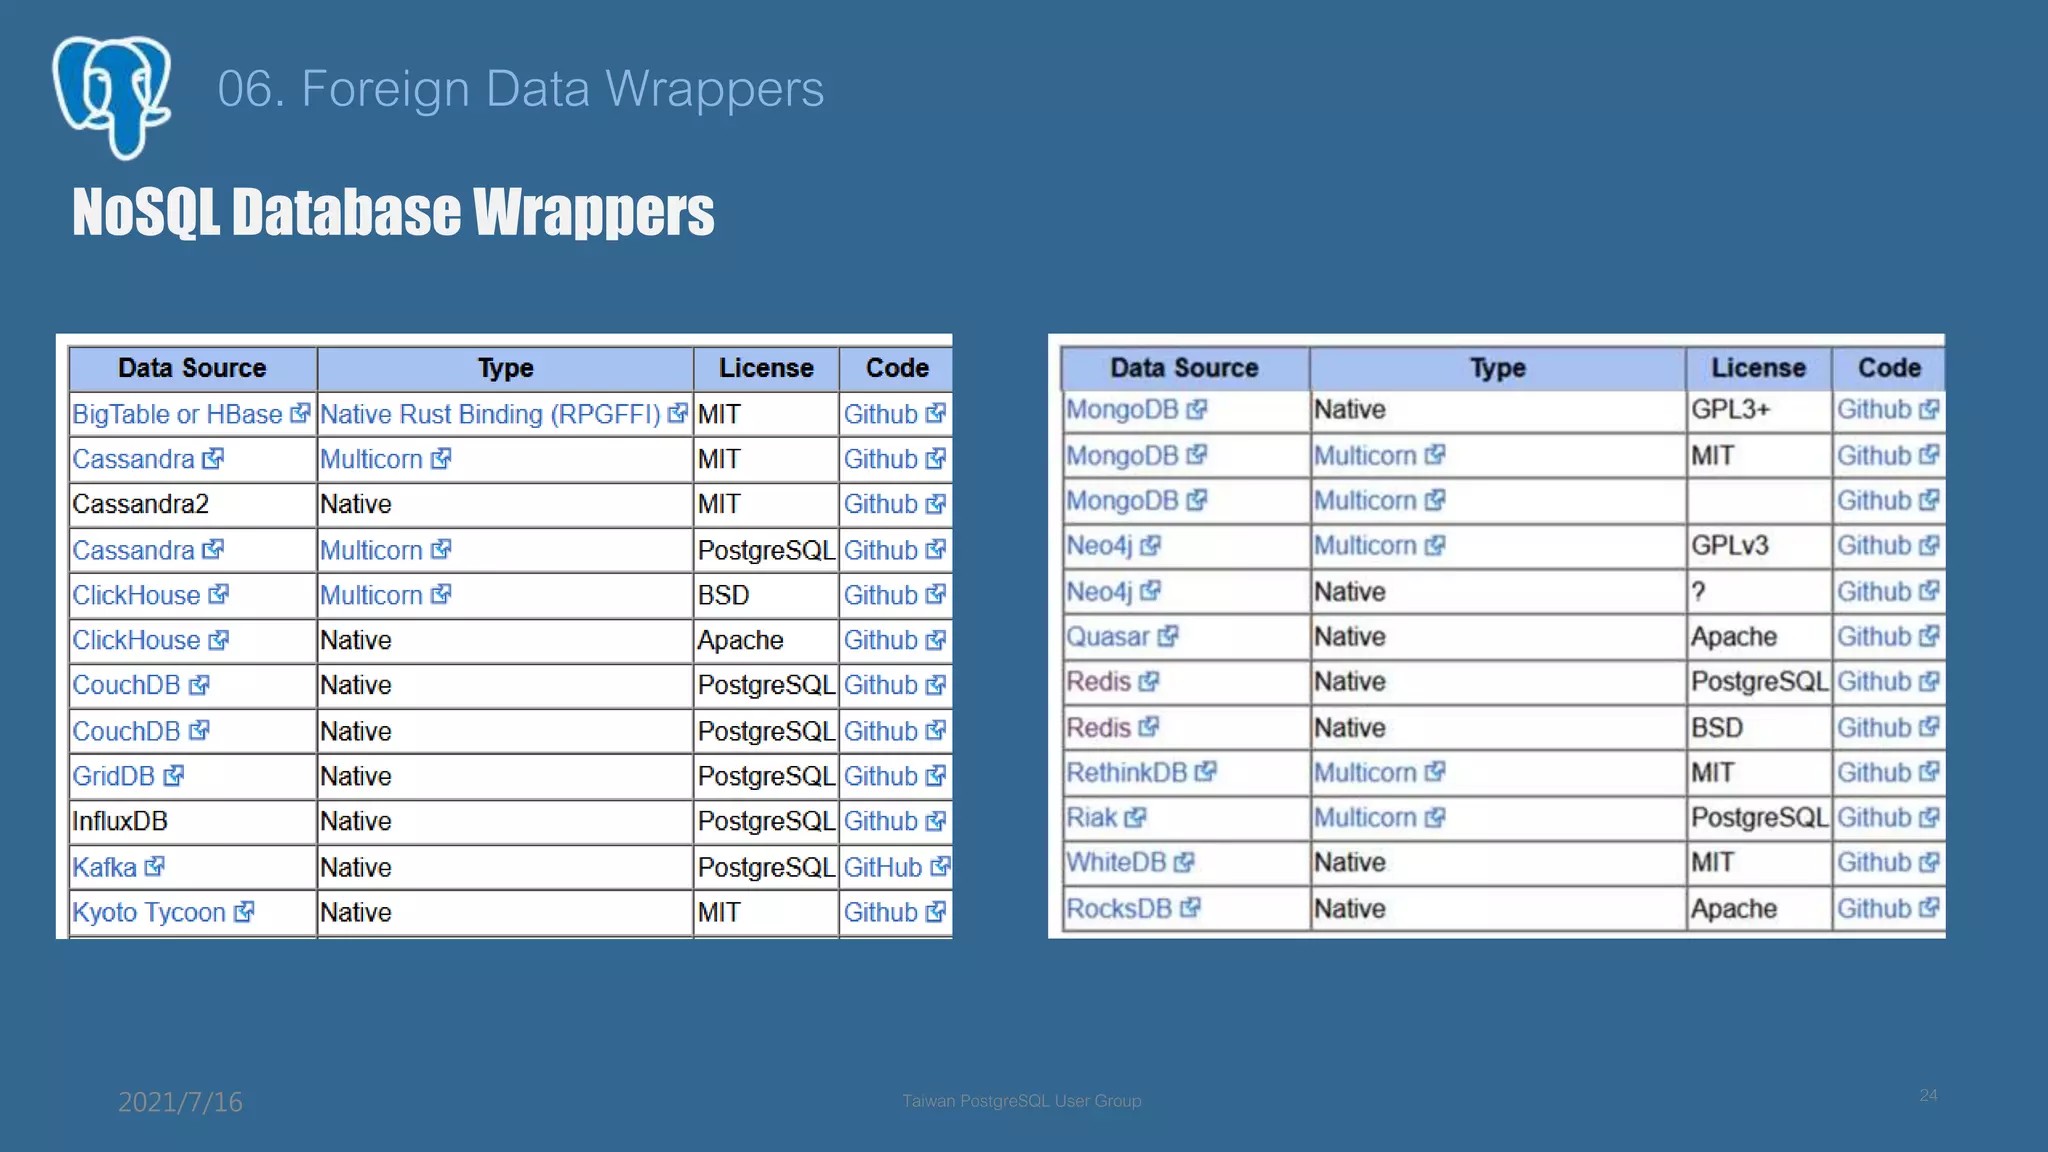Click external-link icon beside GPLv3 Neo4j

click(x=1151, y=545)
